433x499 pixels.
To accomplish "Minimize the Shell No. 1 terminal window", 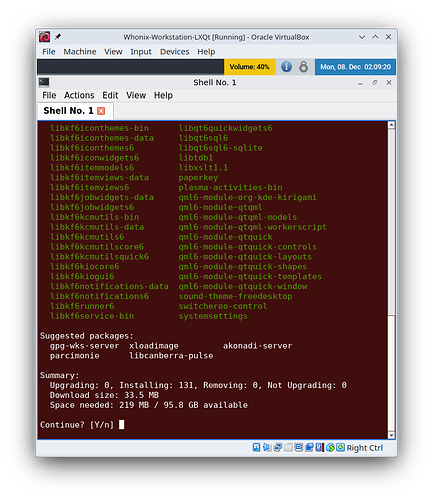I will [360, 83].
